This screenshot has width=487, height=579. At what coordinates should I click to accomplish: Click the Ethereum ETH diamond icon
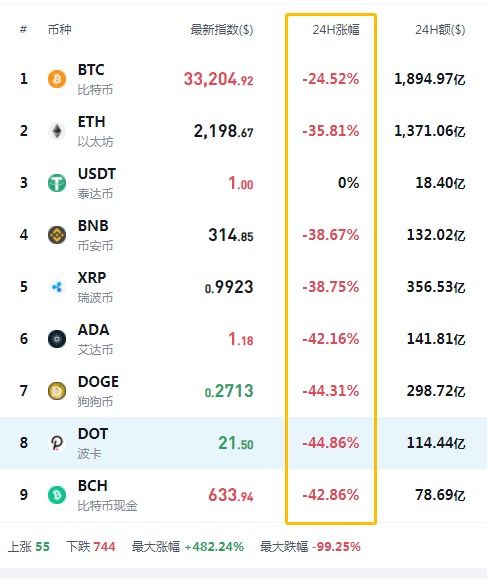click(57, 131)
